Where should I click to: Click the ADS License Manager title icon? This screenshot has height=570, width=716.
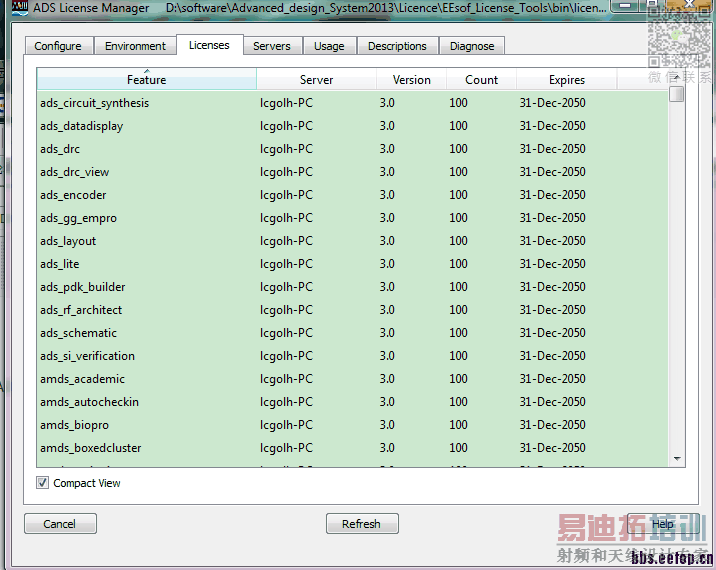[20, 7]
